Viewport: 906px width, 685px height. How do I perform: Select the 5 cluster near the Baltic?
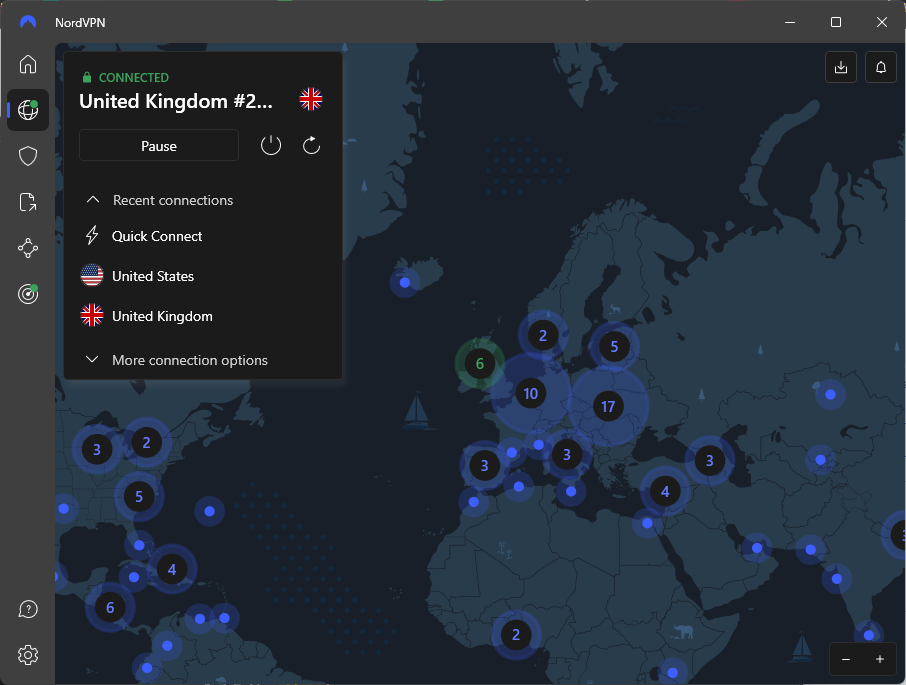(x=614, y=347)
